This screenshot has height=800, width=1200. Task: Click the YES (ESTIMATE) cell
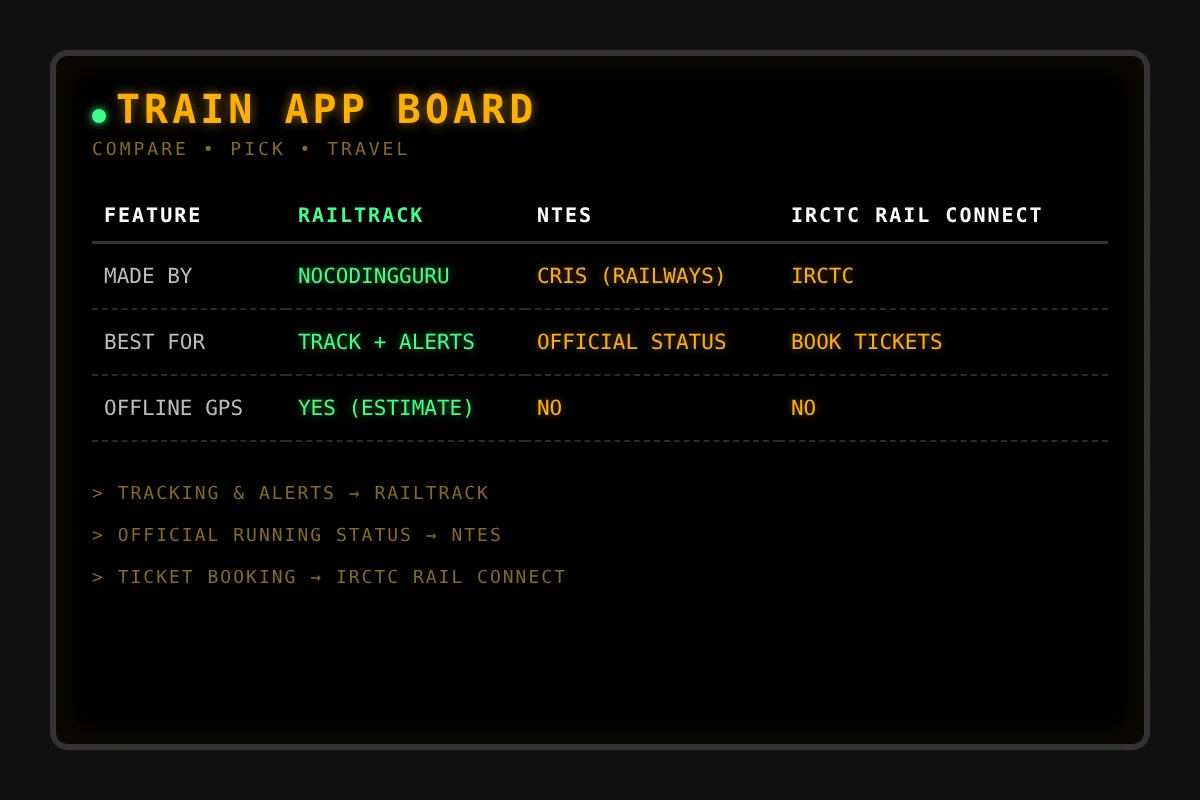coord(386,408)
